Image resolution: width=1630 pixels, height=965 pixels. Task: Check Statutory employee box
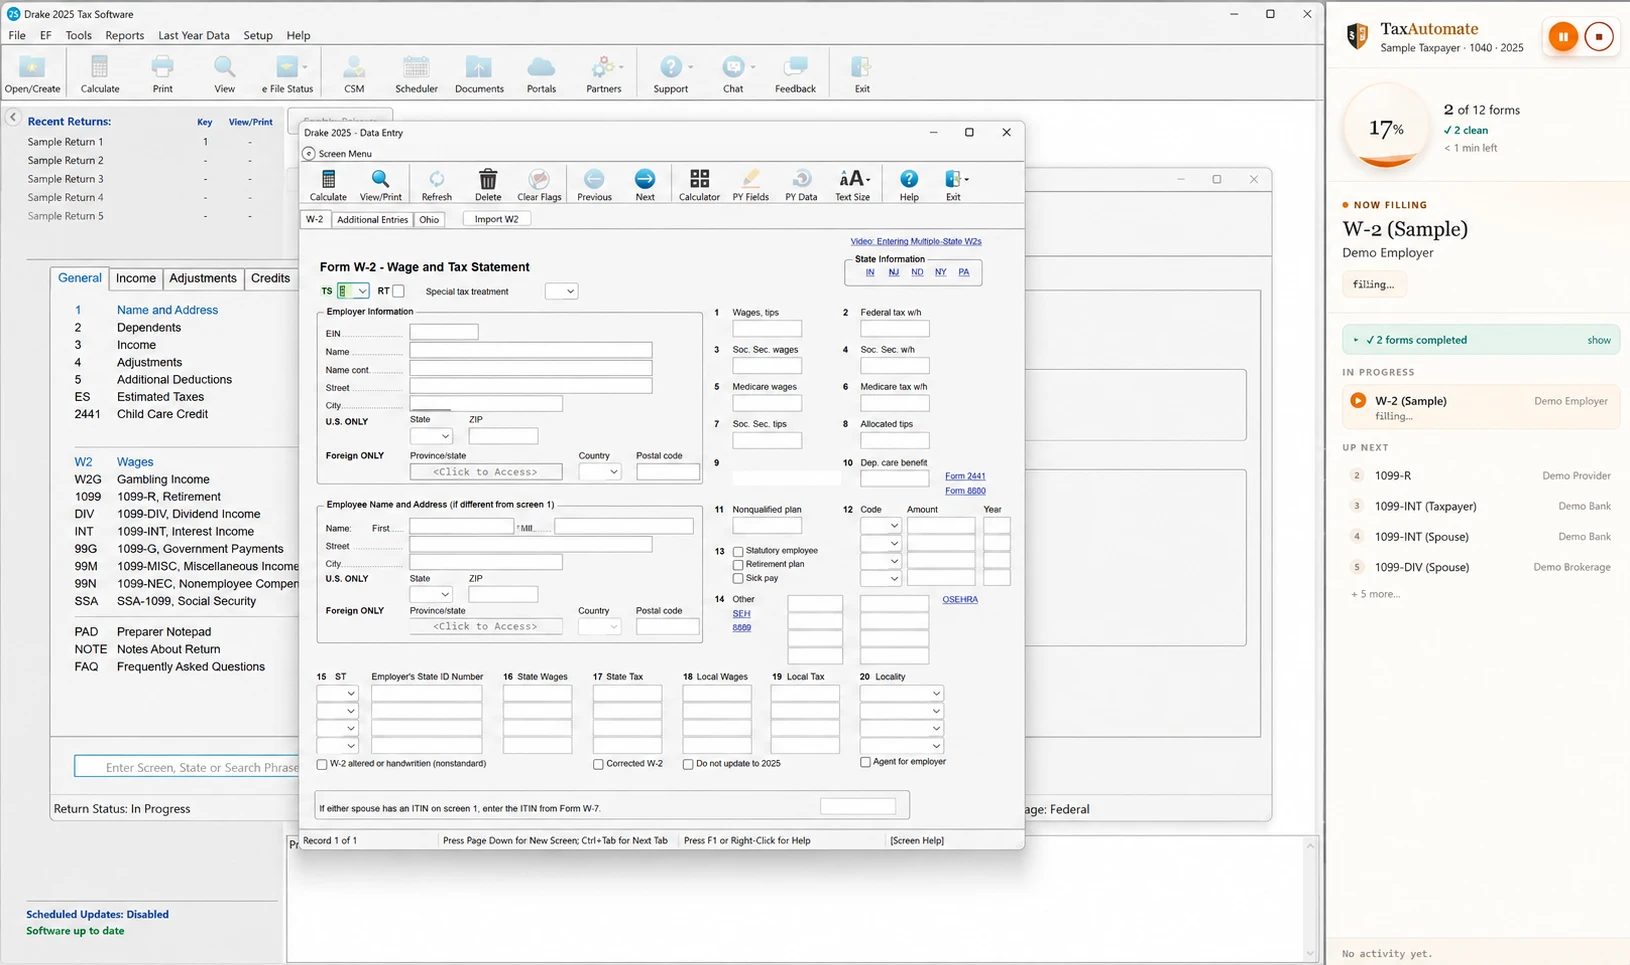[x=738, y=551]
